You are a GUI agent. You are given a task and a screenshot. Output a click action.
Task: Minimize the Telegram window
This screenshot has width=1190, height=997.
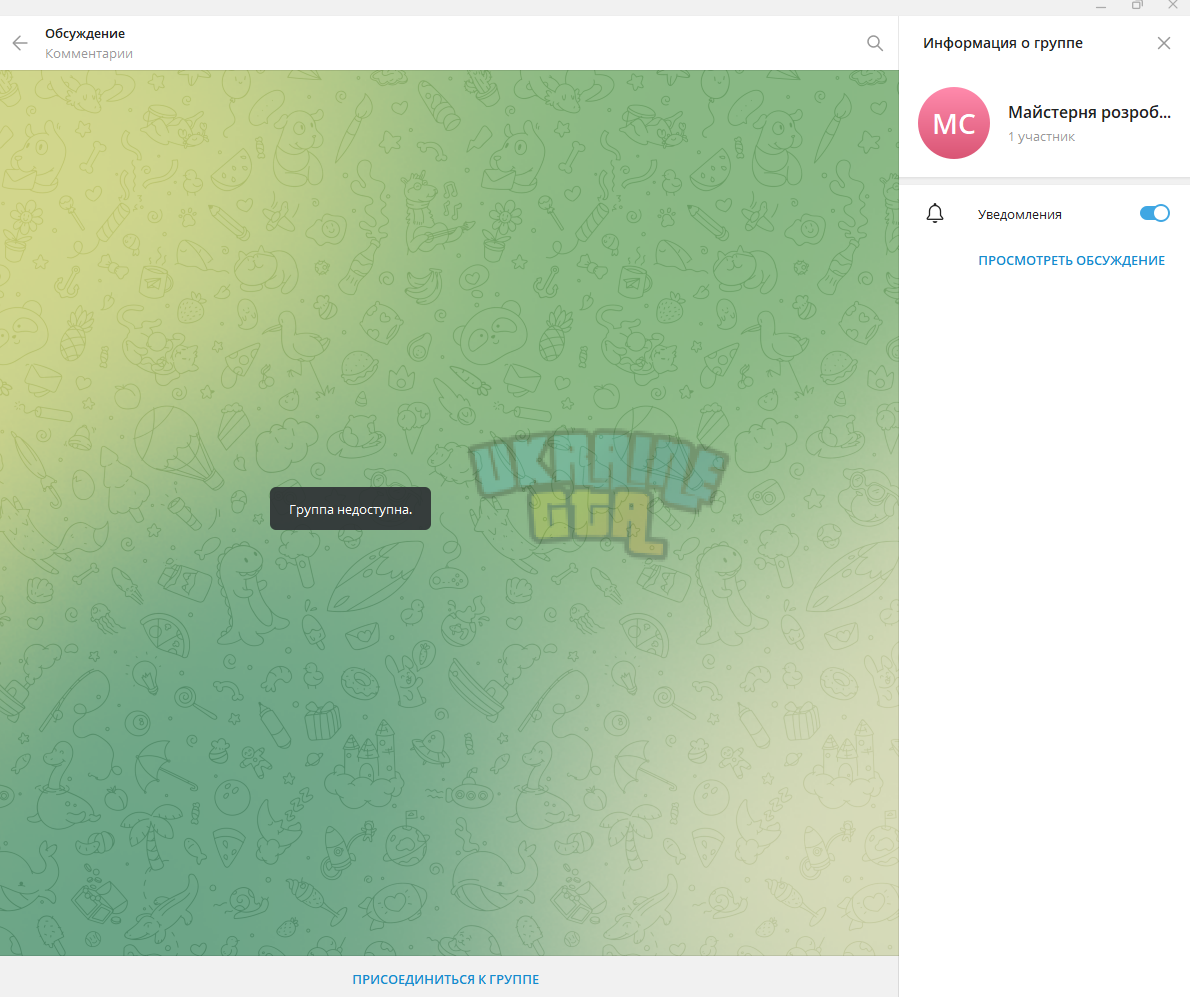click(x=1100, y=6)
